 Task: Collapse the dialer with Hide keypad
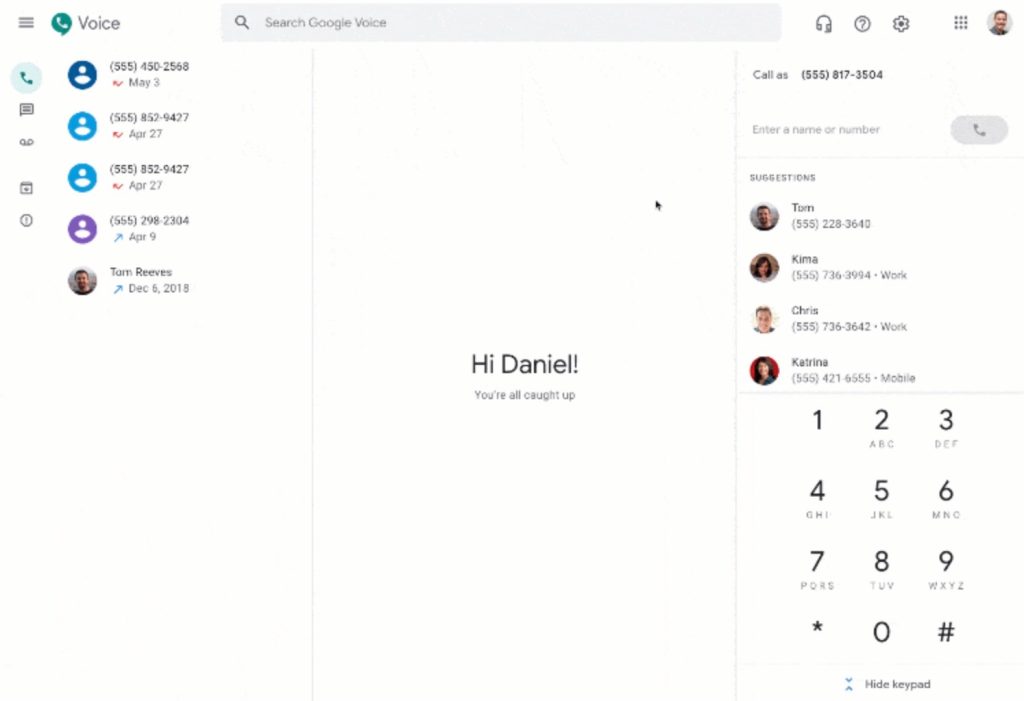coord(888,684)
